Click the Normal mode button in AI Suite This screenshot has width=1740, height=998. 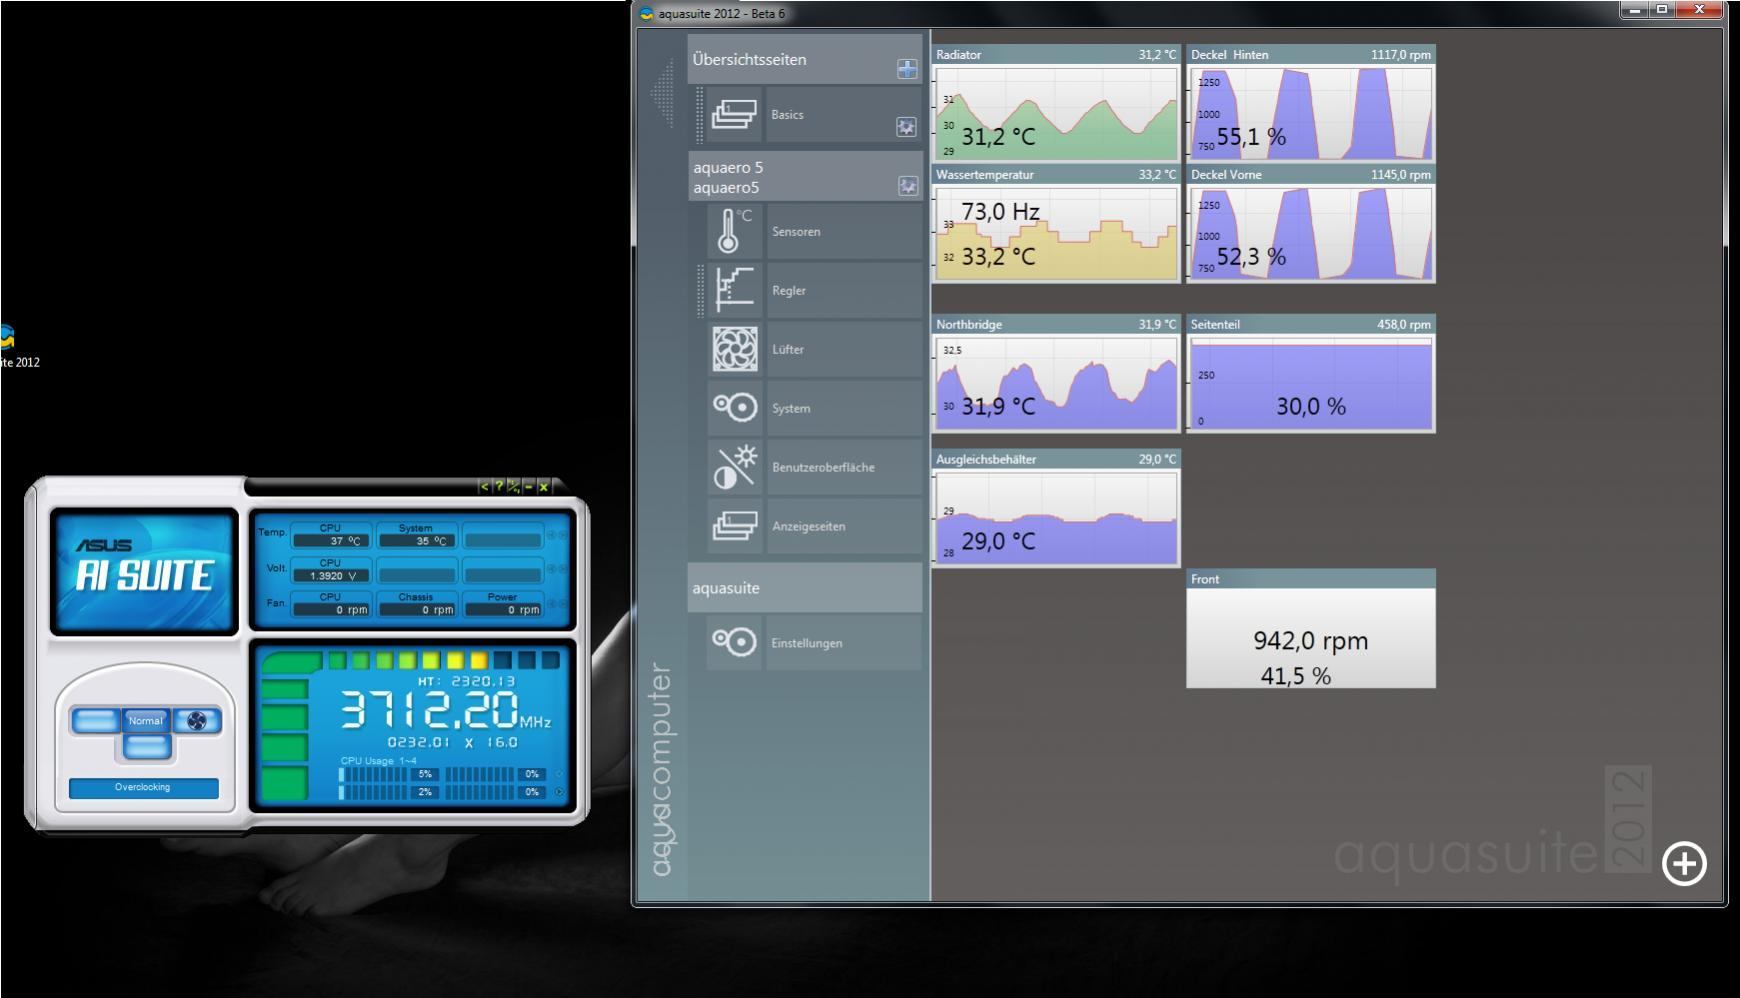click(x=145, y=721)
